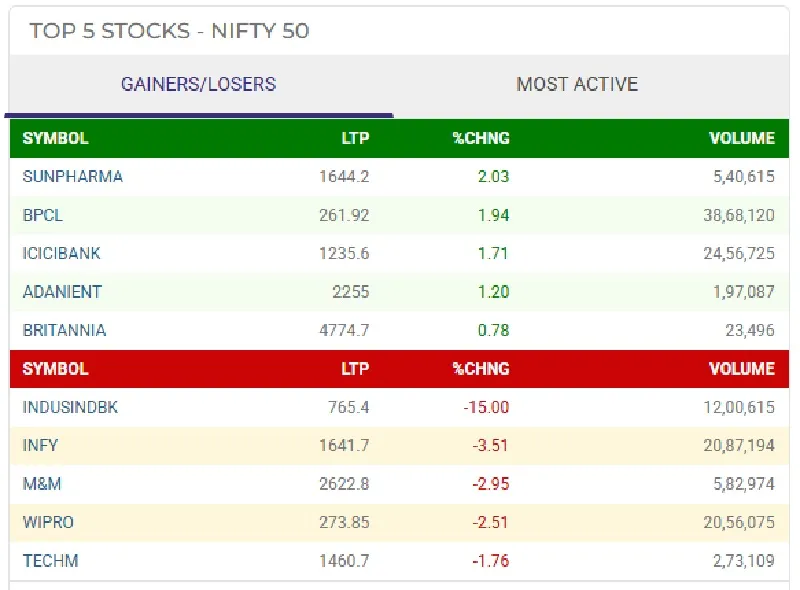Select WIPRO change value -2.51
Viewport: 800px width, 590px height.
pos(490,522)
